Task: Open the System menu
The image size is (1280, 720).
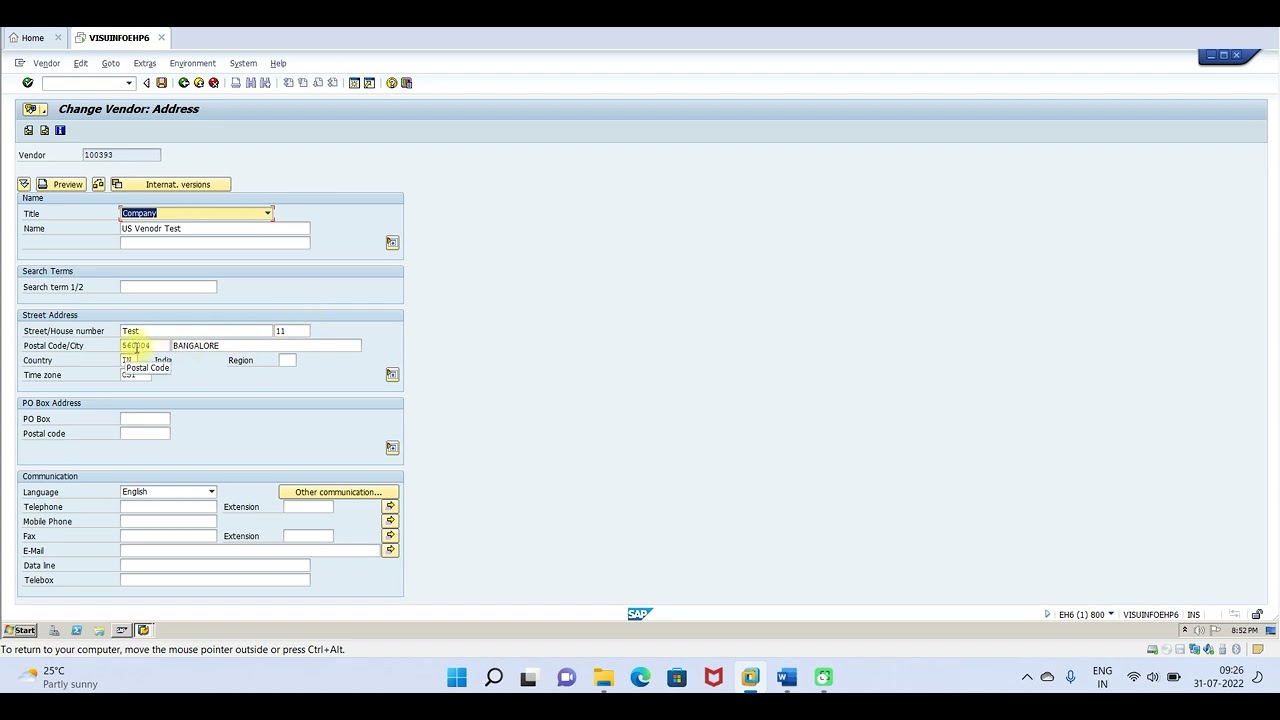Action: pyautogui.click(x=243, y=63)
